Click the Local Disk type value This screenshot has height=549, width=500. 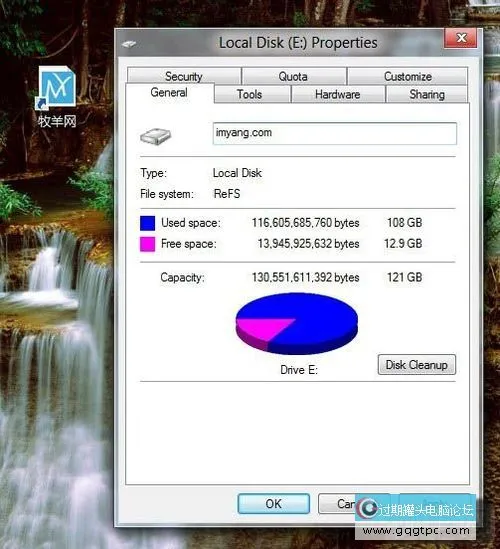[x=237, y=173]
